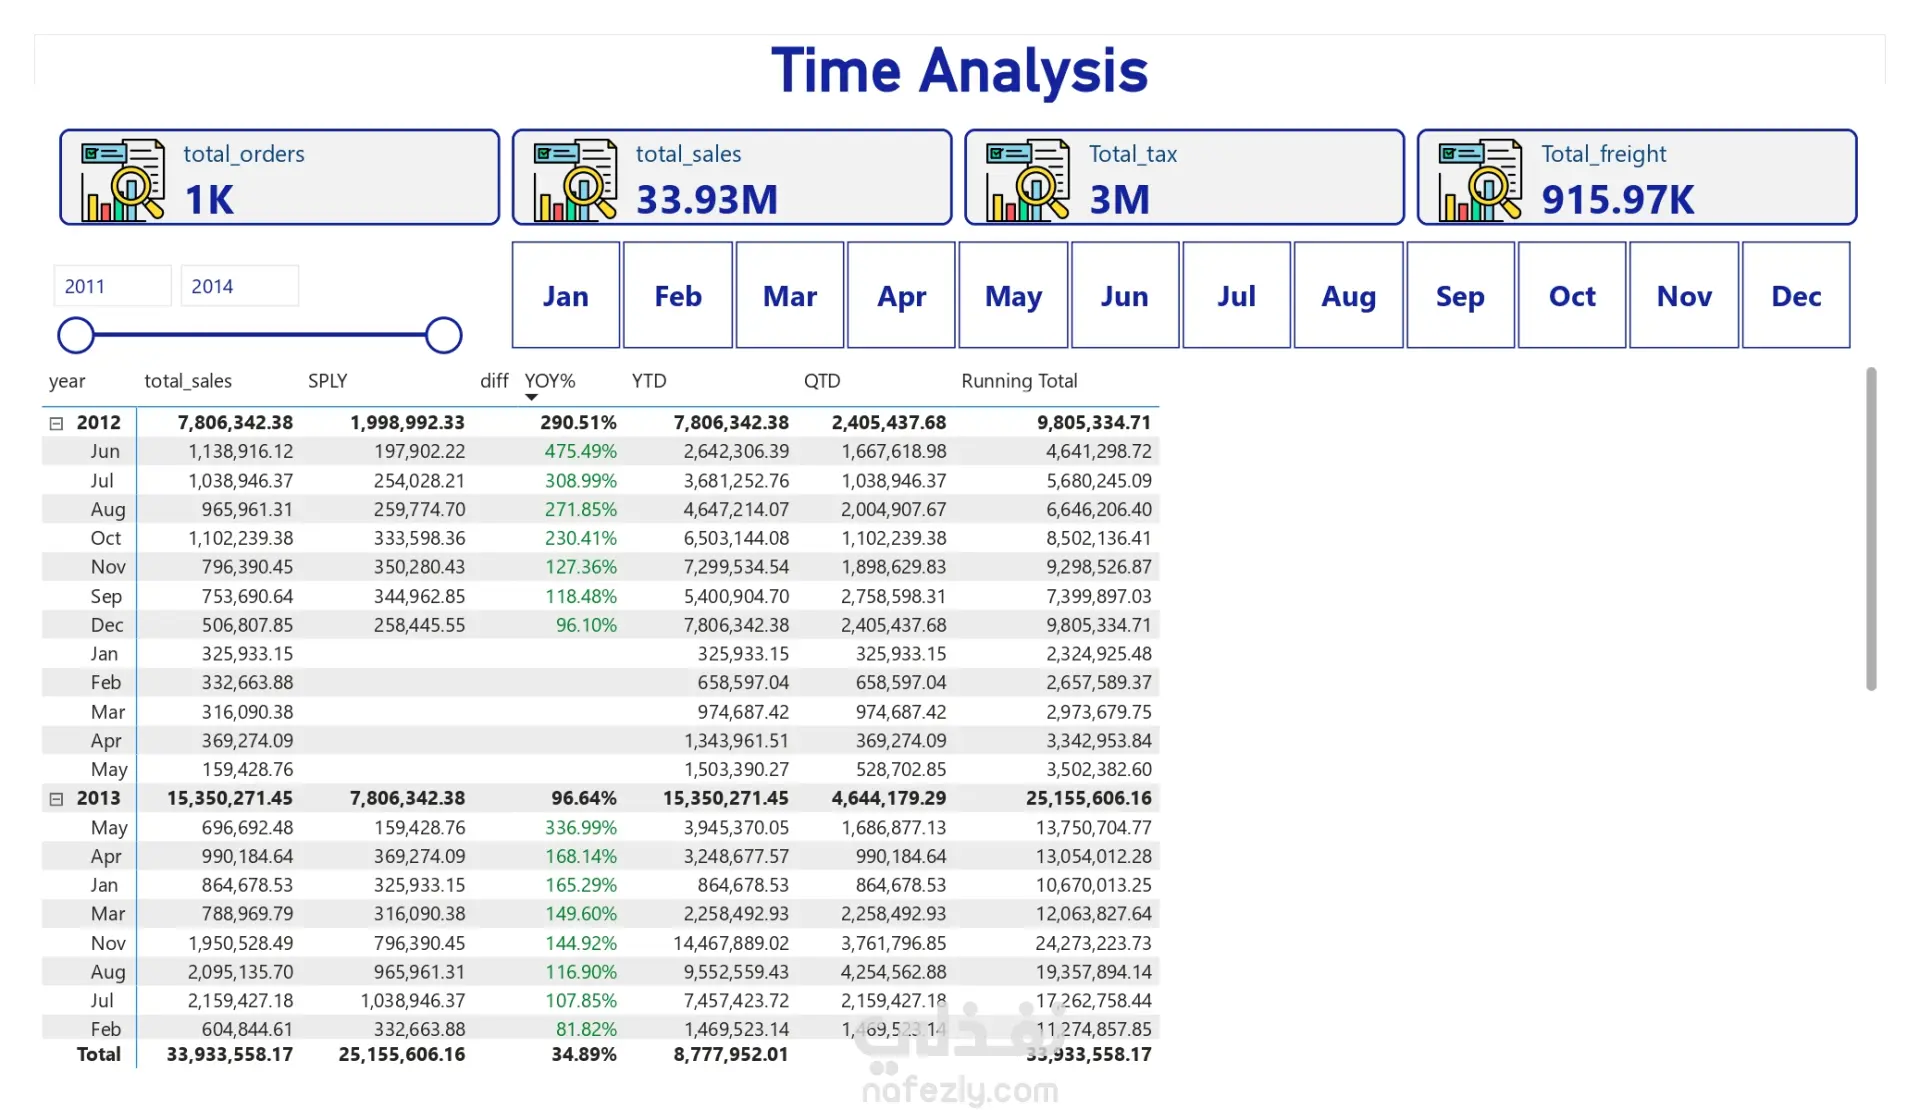Click the total_orders card report icon
Viewport: 1920px width, 1110px height.
point(122,180)
